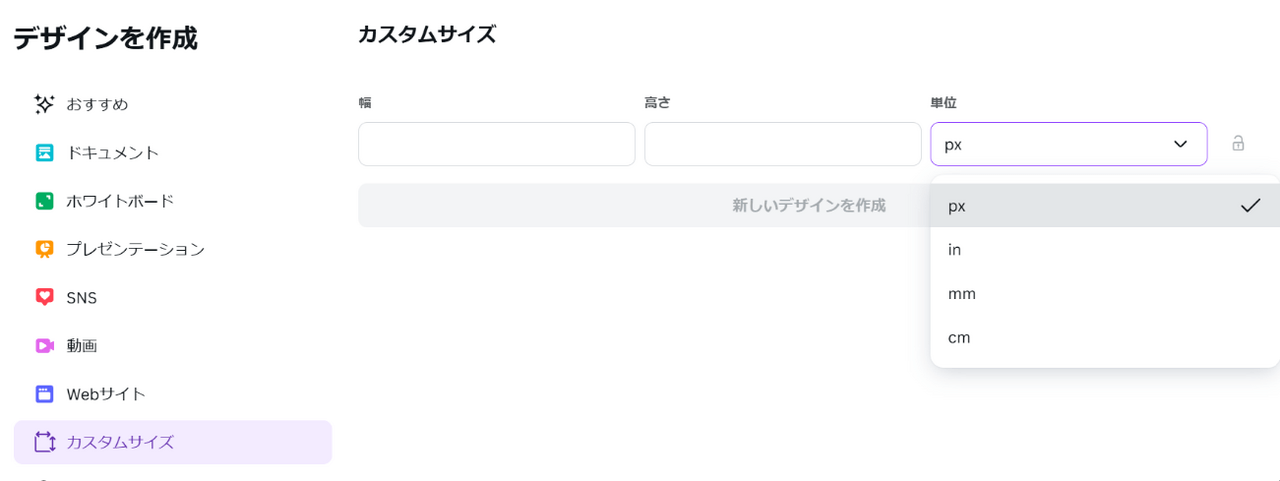1280x481 pixels.
Task: Click the 動画 video camera icon
Action: [x=44, y=345]
